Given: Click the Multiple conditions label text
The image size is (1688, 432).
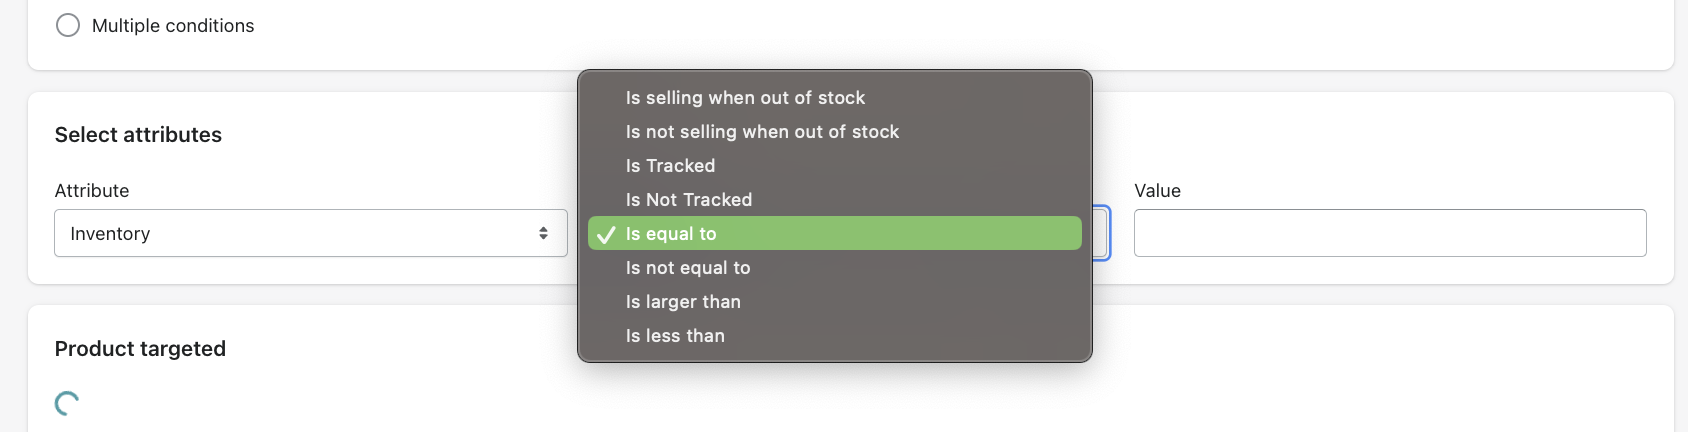Looking at the screenshot, I should click(173, 26).
